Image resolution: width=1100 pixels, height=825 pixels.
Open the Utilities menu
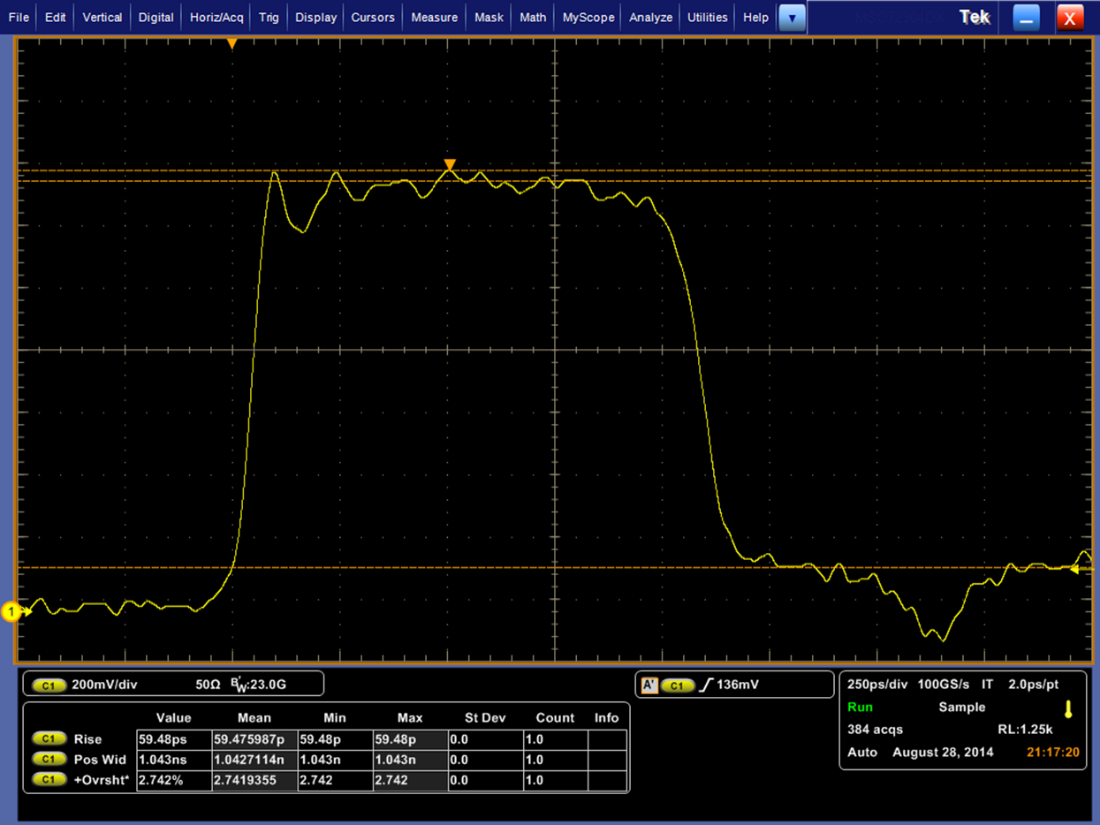pyautogui.click(x=707, y=17)
